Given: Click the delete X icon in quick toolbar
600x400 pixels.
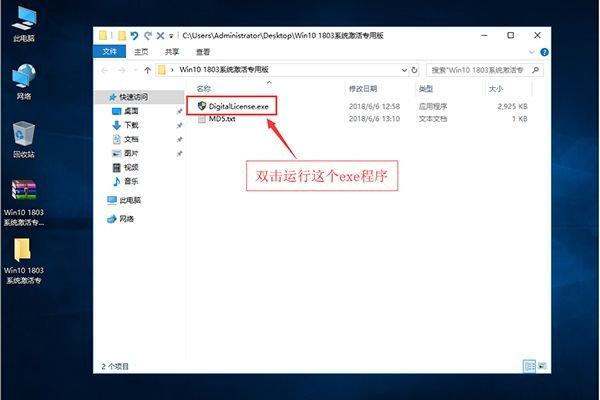Looking at the screenshot, I should (160, 36).
